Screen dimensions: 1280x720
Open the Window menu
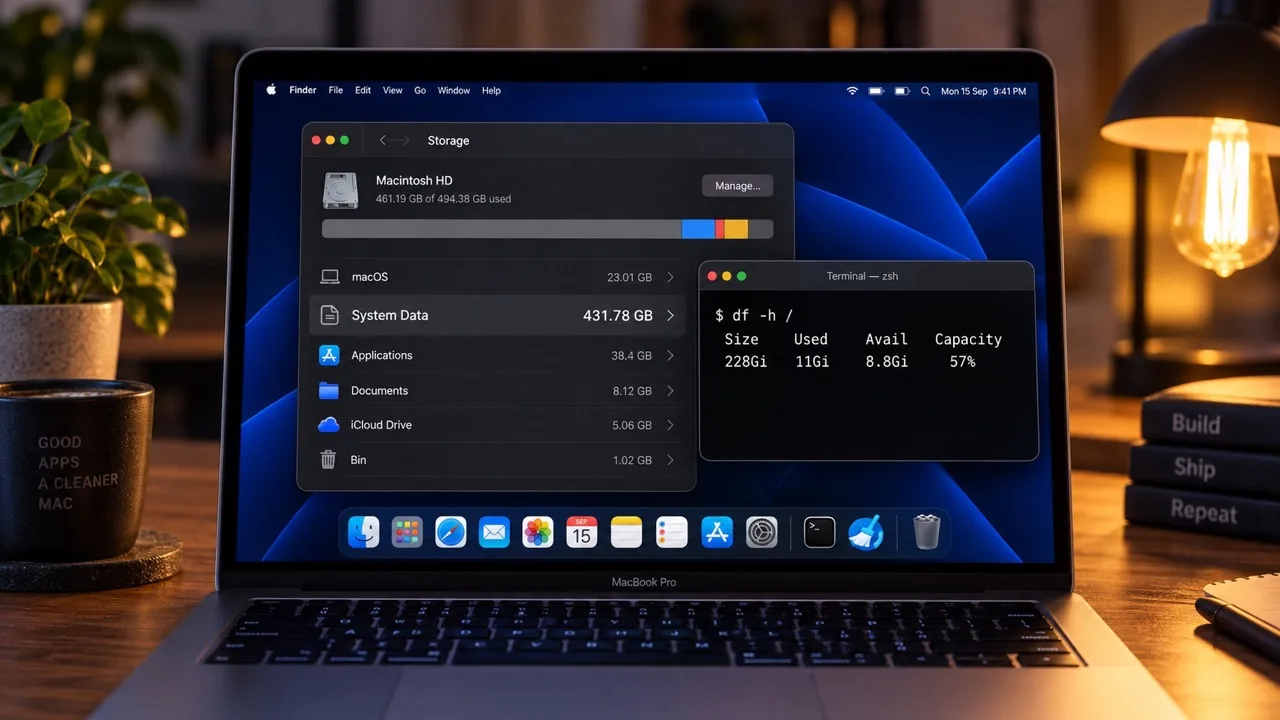pos(454,90)
